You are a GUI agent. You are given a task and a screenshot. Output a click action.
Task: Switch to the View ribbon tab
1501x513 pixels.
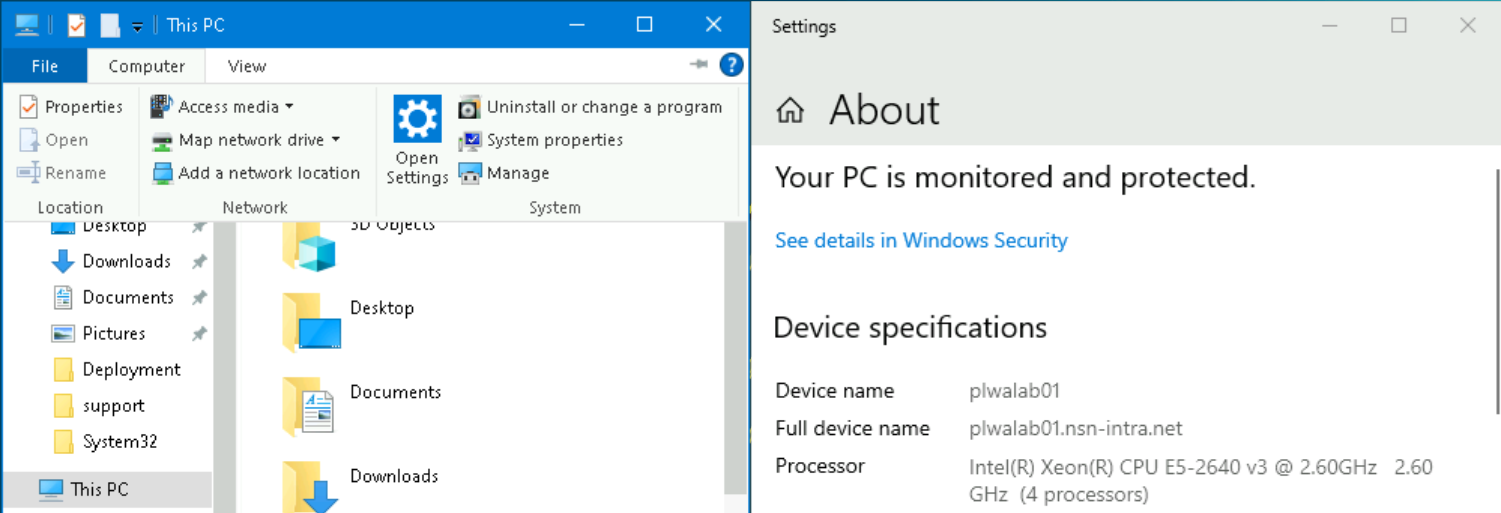pyautogui.click(x=246, y=66)
